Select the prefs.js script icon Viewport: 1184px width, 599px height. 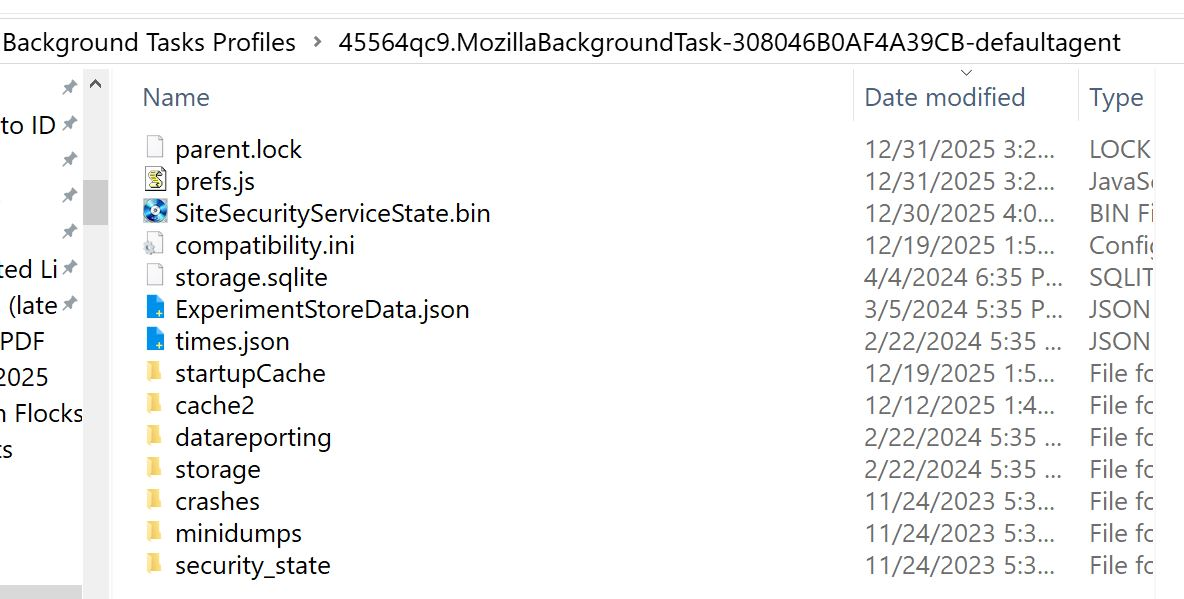pos(154,181)
